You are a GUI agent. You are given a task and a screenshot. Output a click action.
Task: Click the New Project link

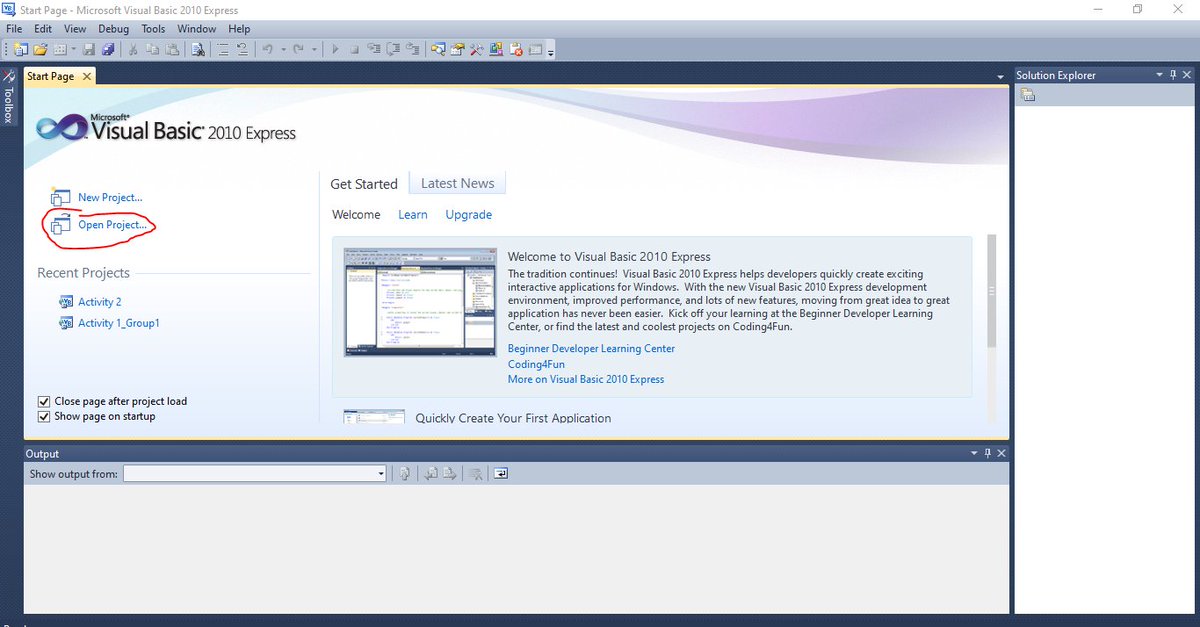110,197
